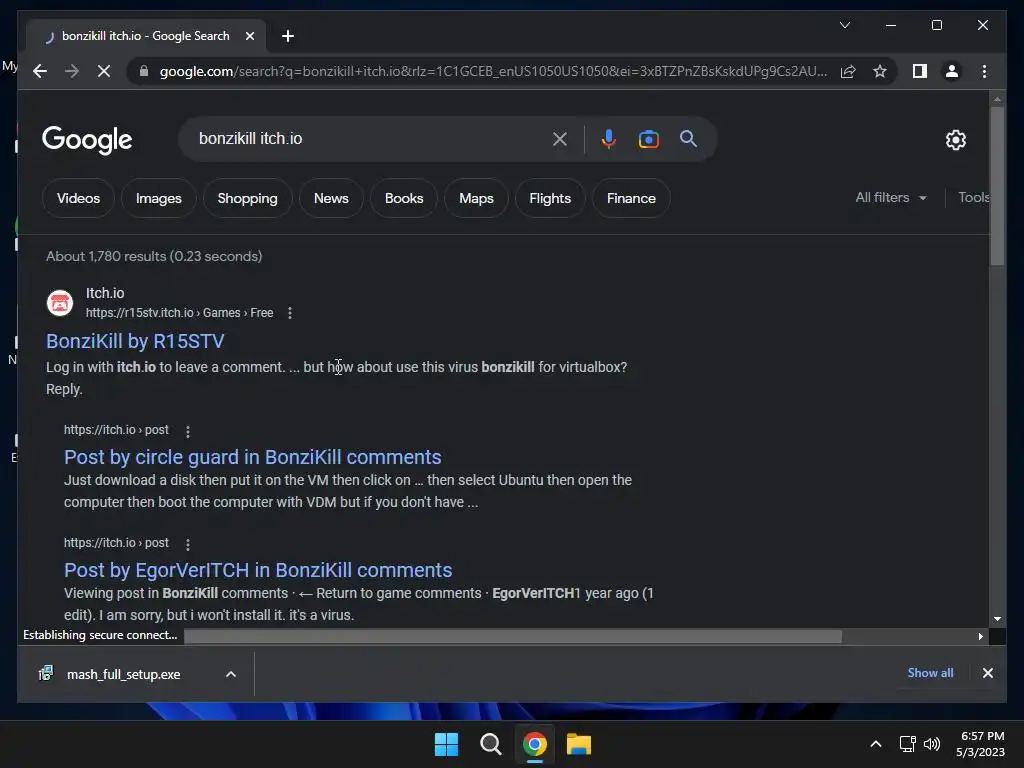The image size is (1024, 768).
Task: Show all downloads
Action: point(930,673)
